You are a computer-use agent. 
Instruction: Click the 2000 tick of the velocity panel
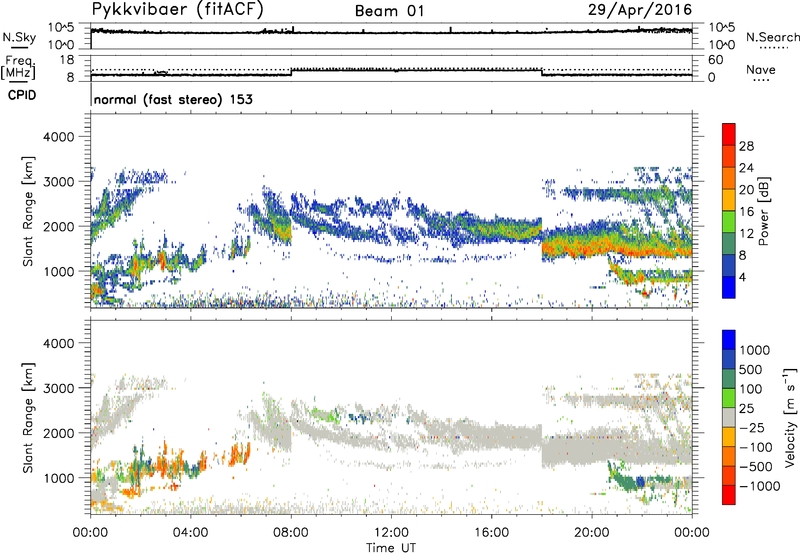tap(58, 433)
